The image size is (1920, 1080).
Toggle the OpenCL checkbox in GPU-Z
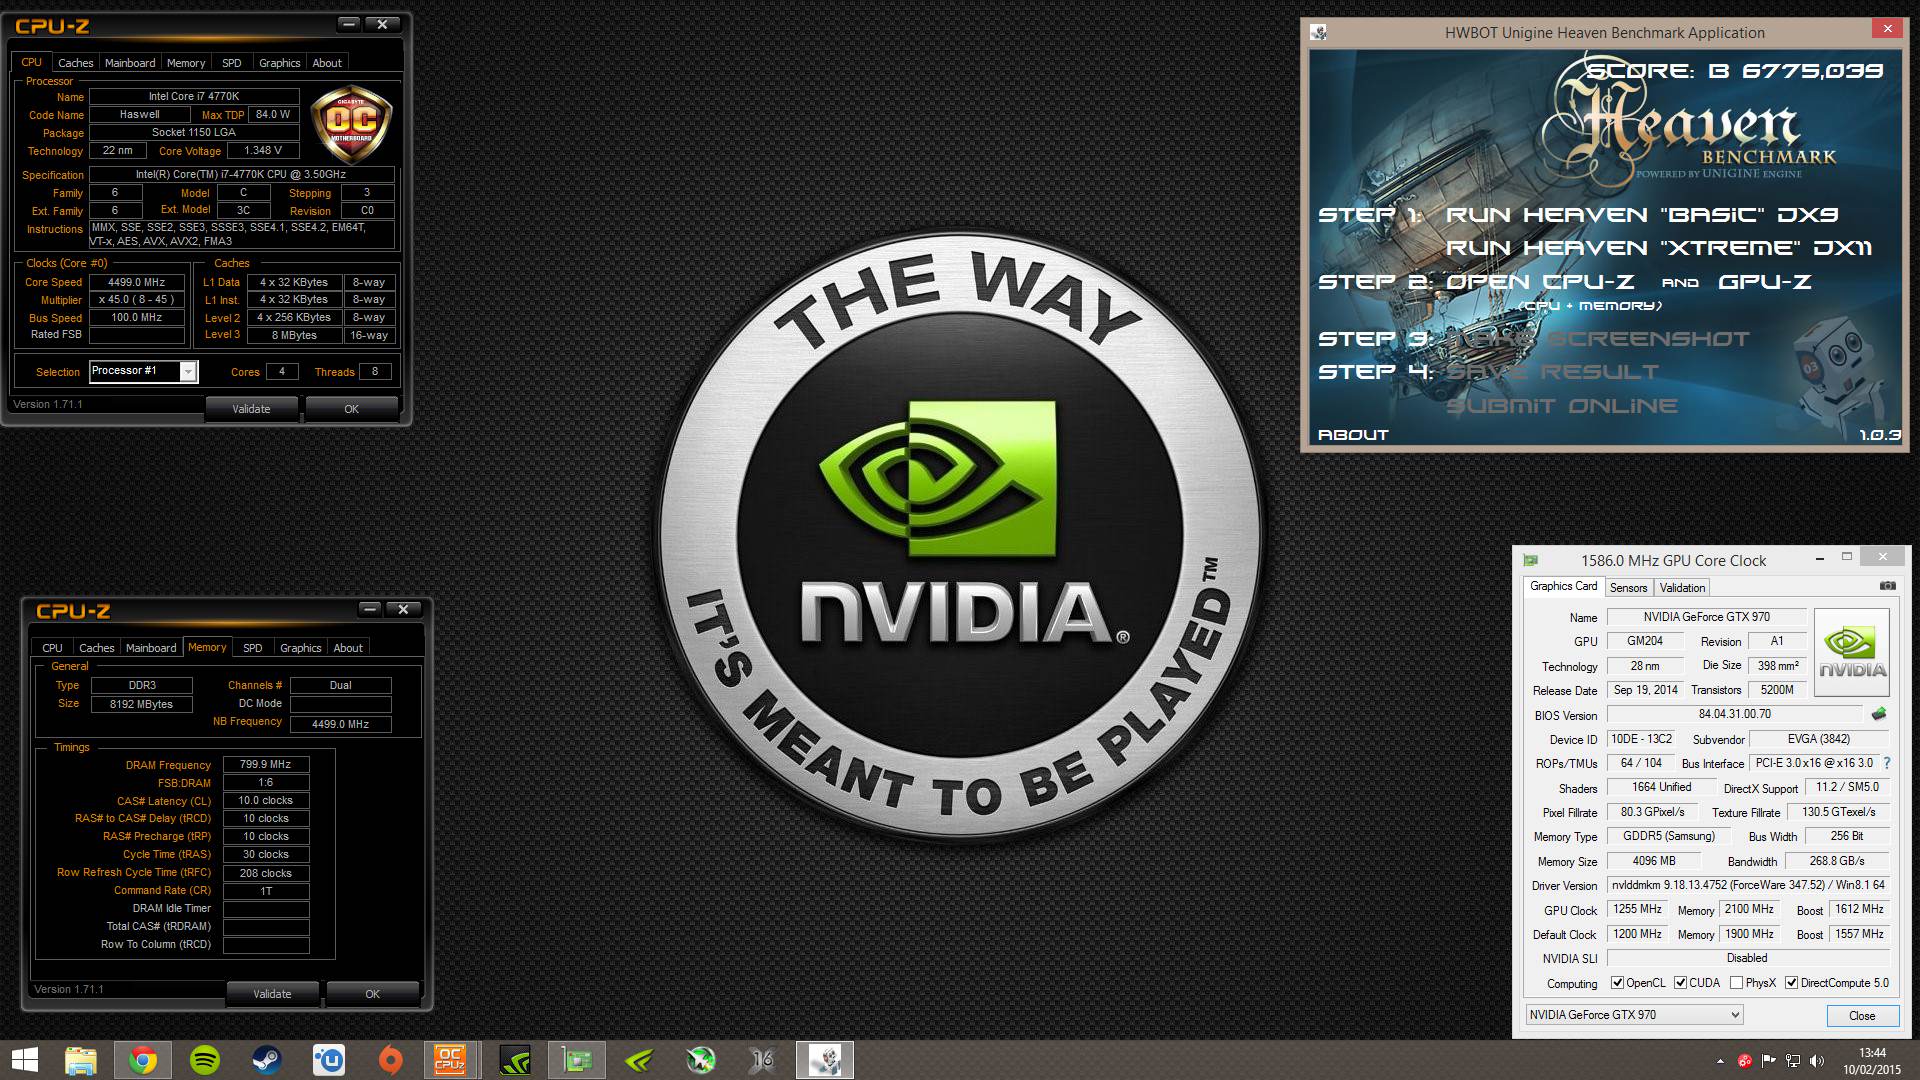[1617, 983]
